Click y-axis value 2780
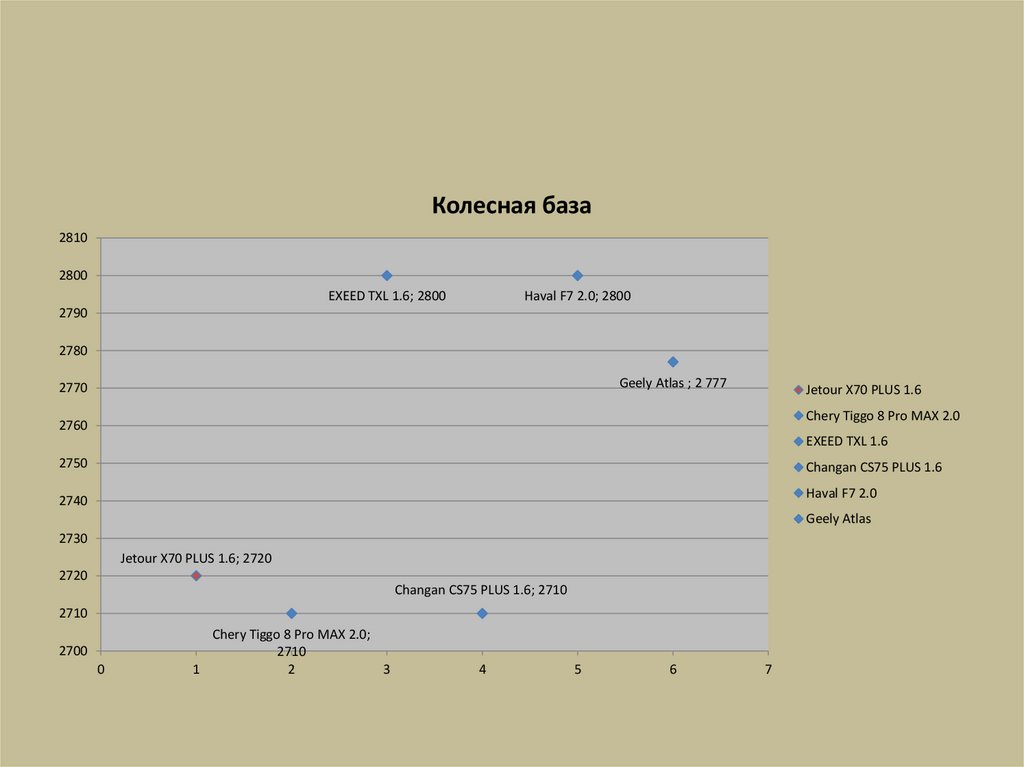The width and height of the screenshot is (1024, 767). coord(73,351)
